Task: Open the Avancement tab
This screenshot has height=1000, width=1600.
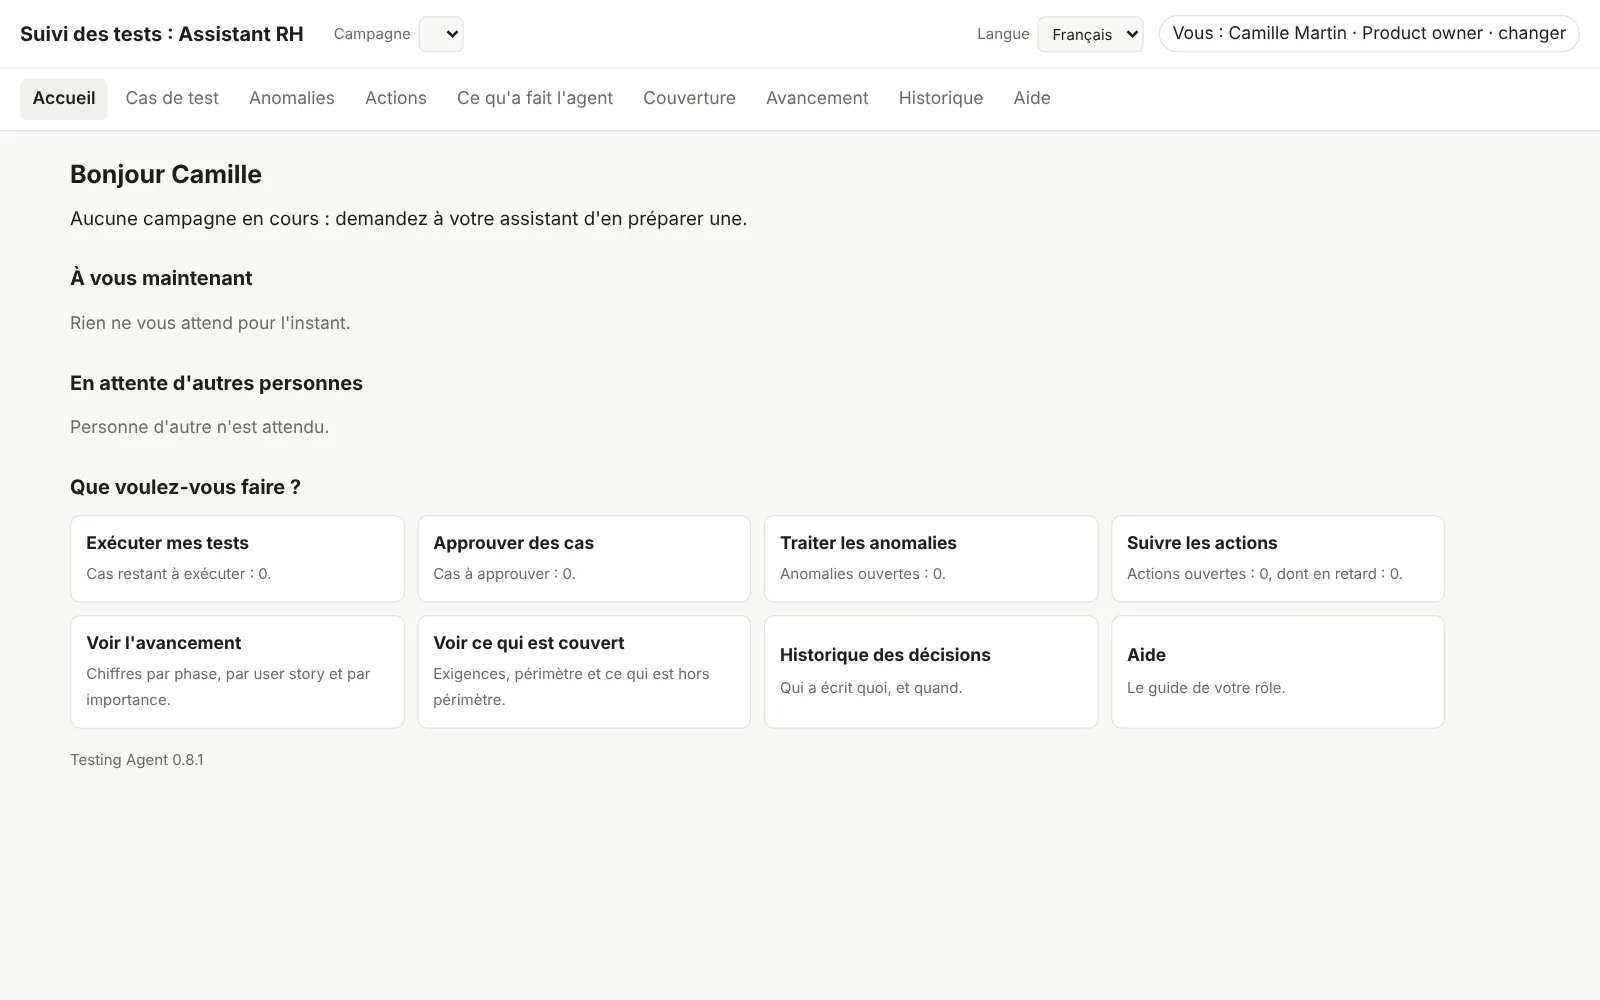Action: 817,98
